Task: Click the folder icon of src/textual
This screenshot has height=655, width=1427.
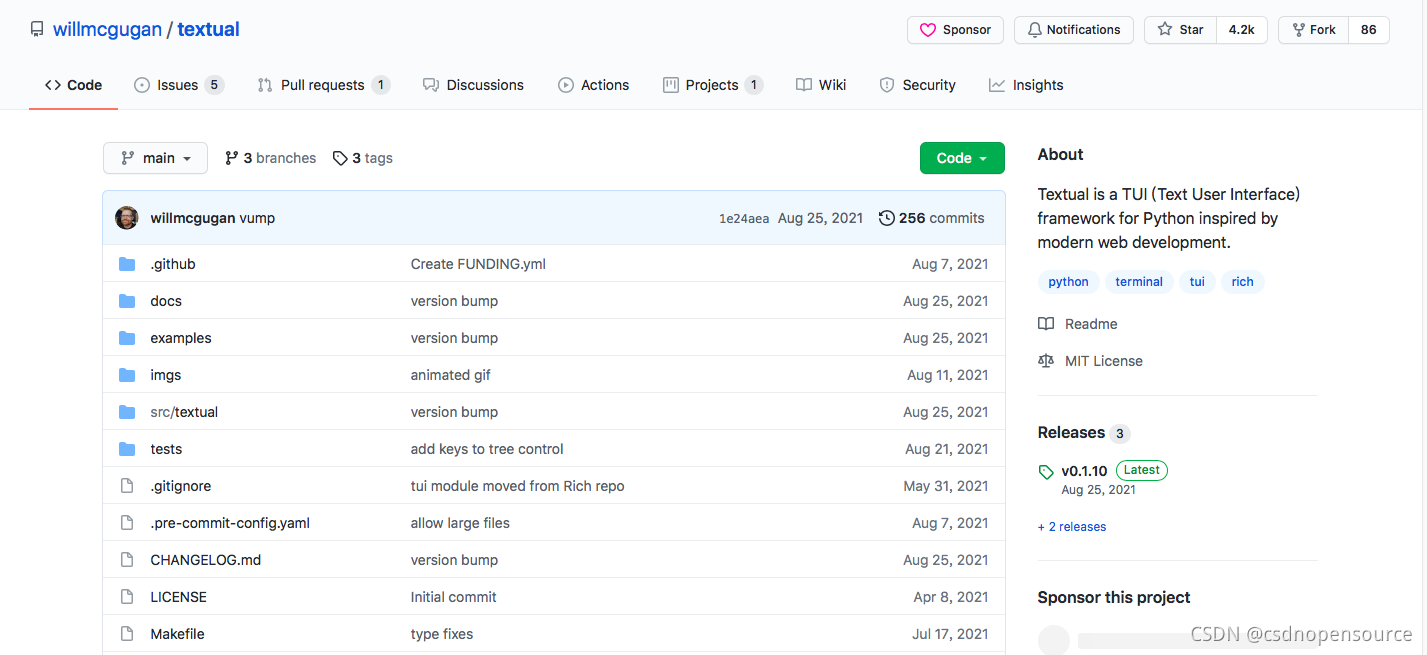Action: 127,412
